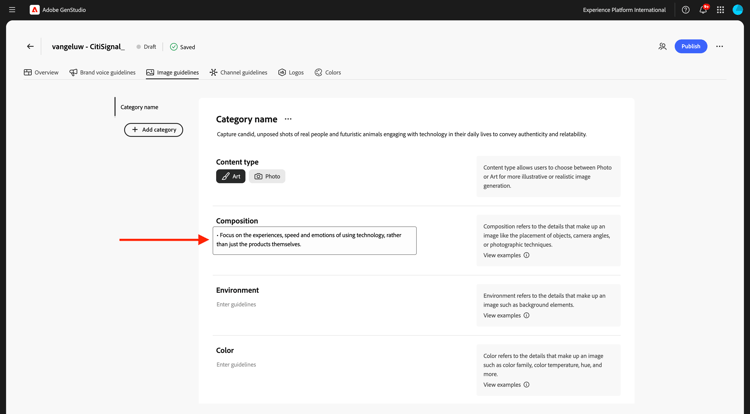Open the more options menu beside Publish
The width and height of the screenshot is (750, 414).
click(719, 46)
